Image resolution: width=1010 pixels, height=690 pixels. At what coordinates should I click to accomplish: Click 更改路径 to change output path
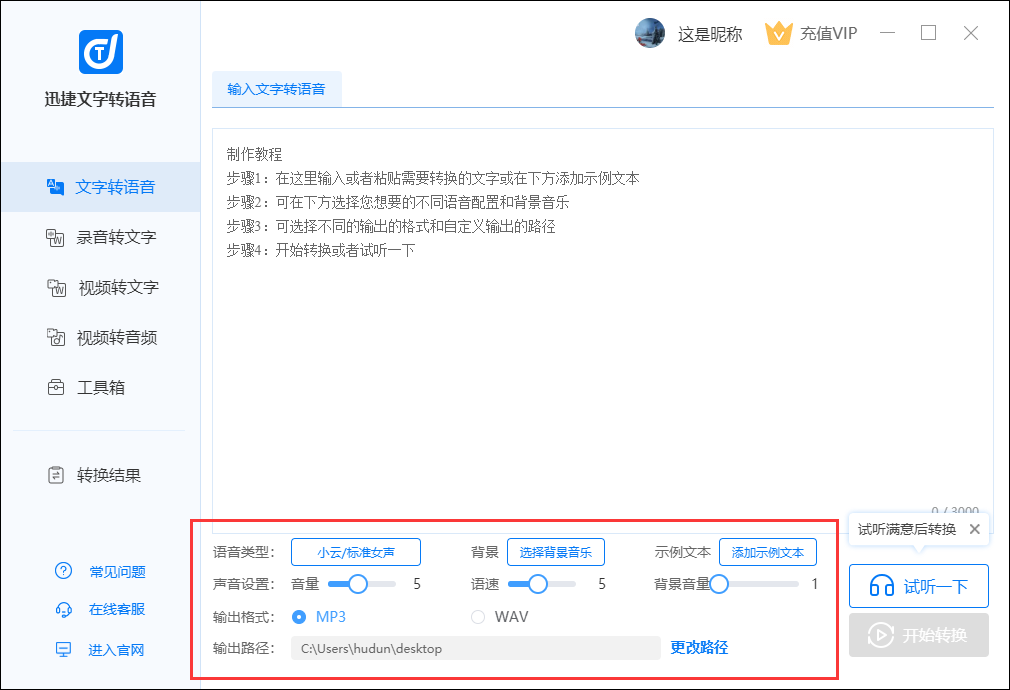[x=698, y=647]
